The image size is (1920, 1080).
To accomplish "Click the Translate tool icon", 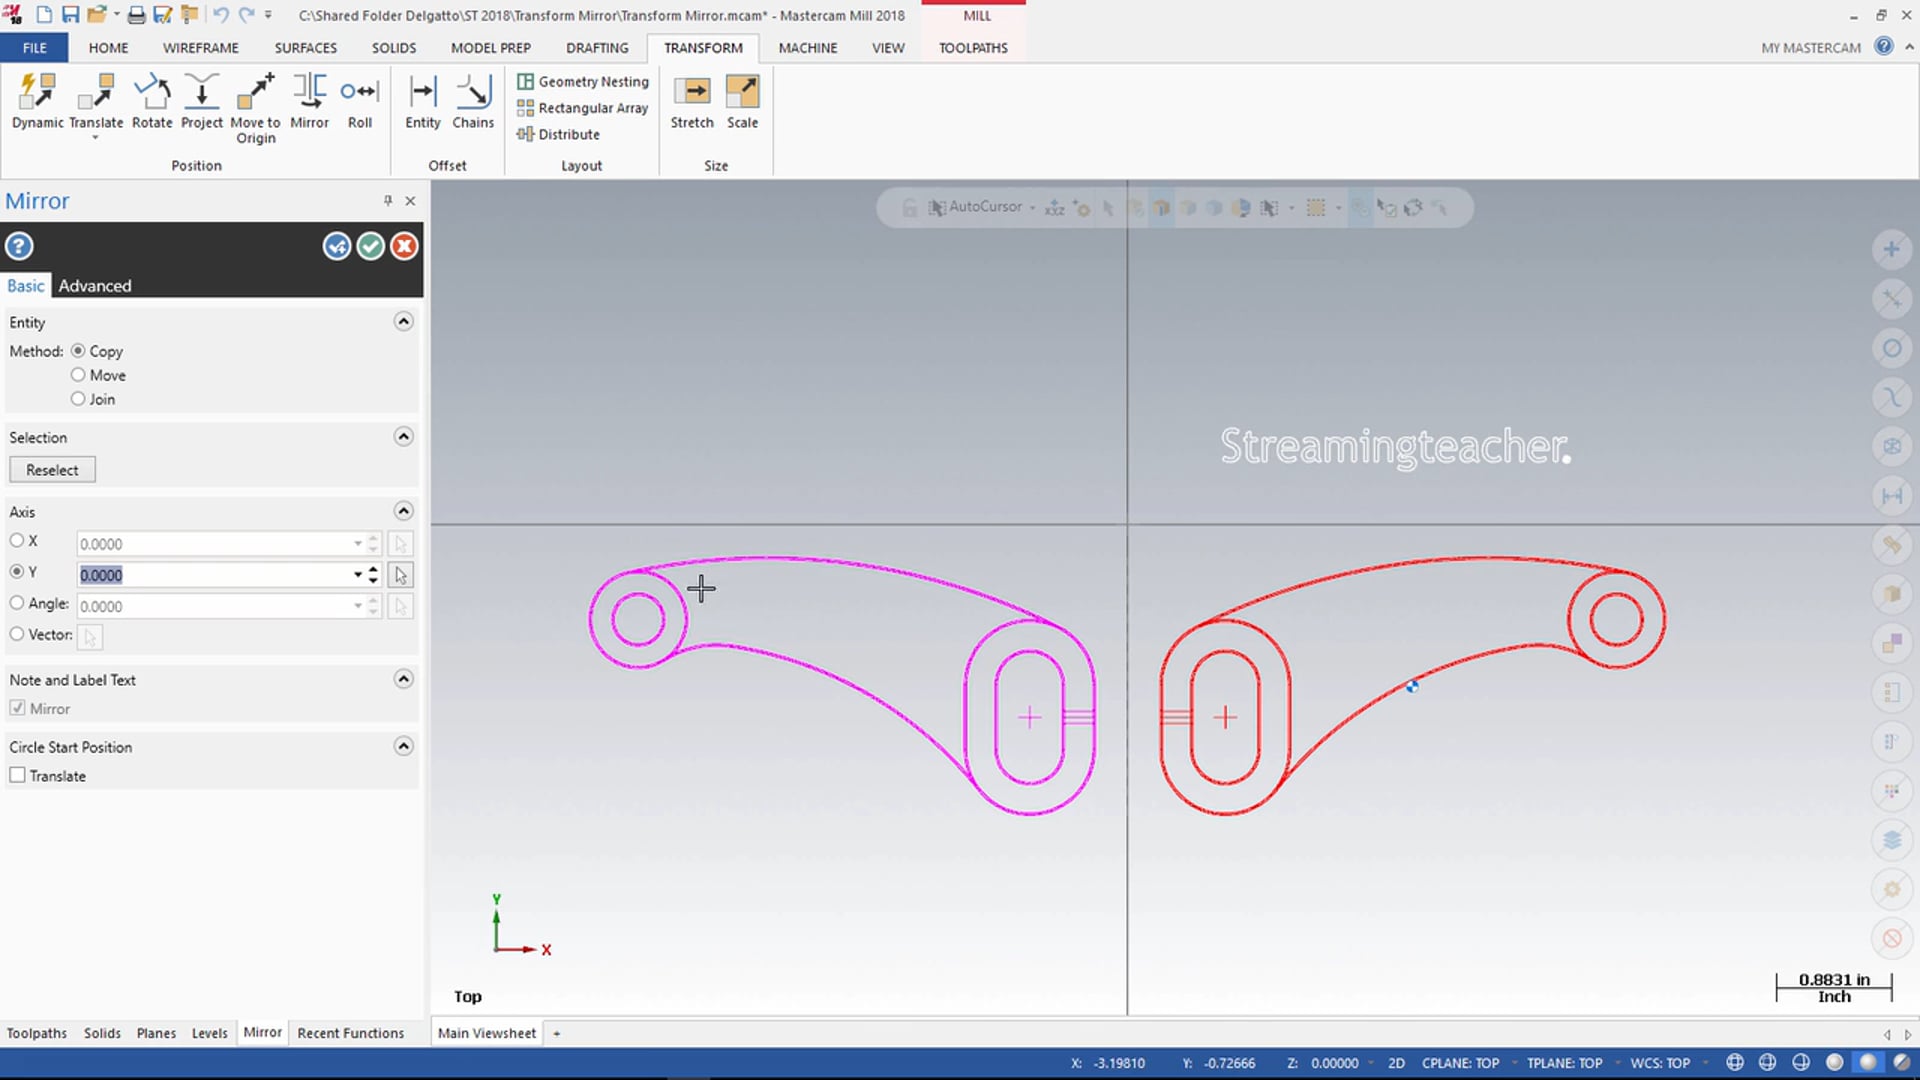I will coord(96,92).
